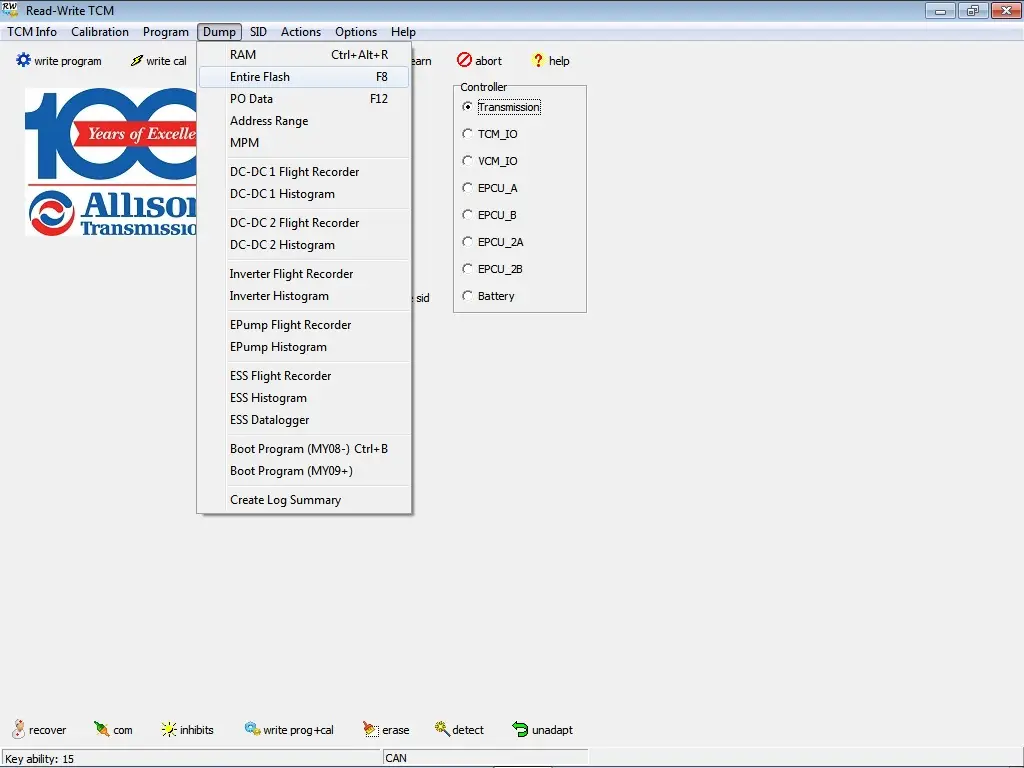The width and height of the screenshot is (1024, 768).
Task: Select the EPCU_A controller option
Action: coord(467,188)
